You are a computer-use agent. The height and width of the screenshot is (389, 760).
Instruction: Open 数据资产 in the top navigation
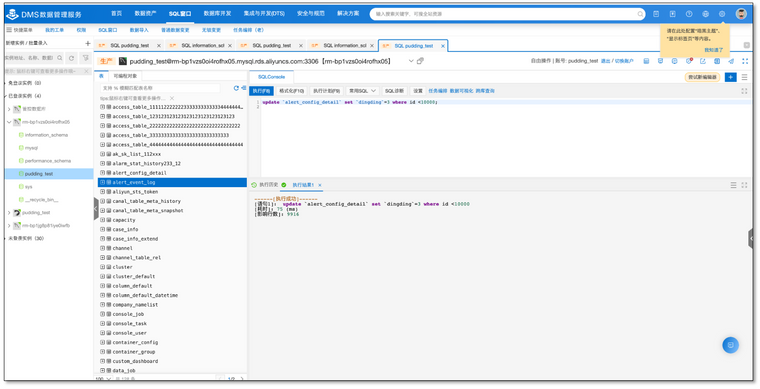pos(145,14)
